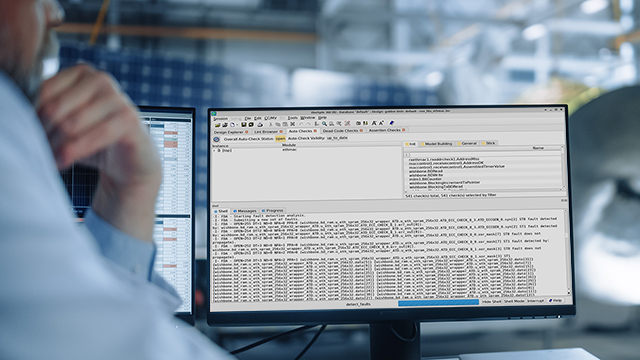Click the Hide Shell button
The height and width of the screenshot is (360, 640).
(491, 301)
